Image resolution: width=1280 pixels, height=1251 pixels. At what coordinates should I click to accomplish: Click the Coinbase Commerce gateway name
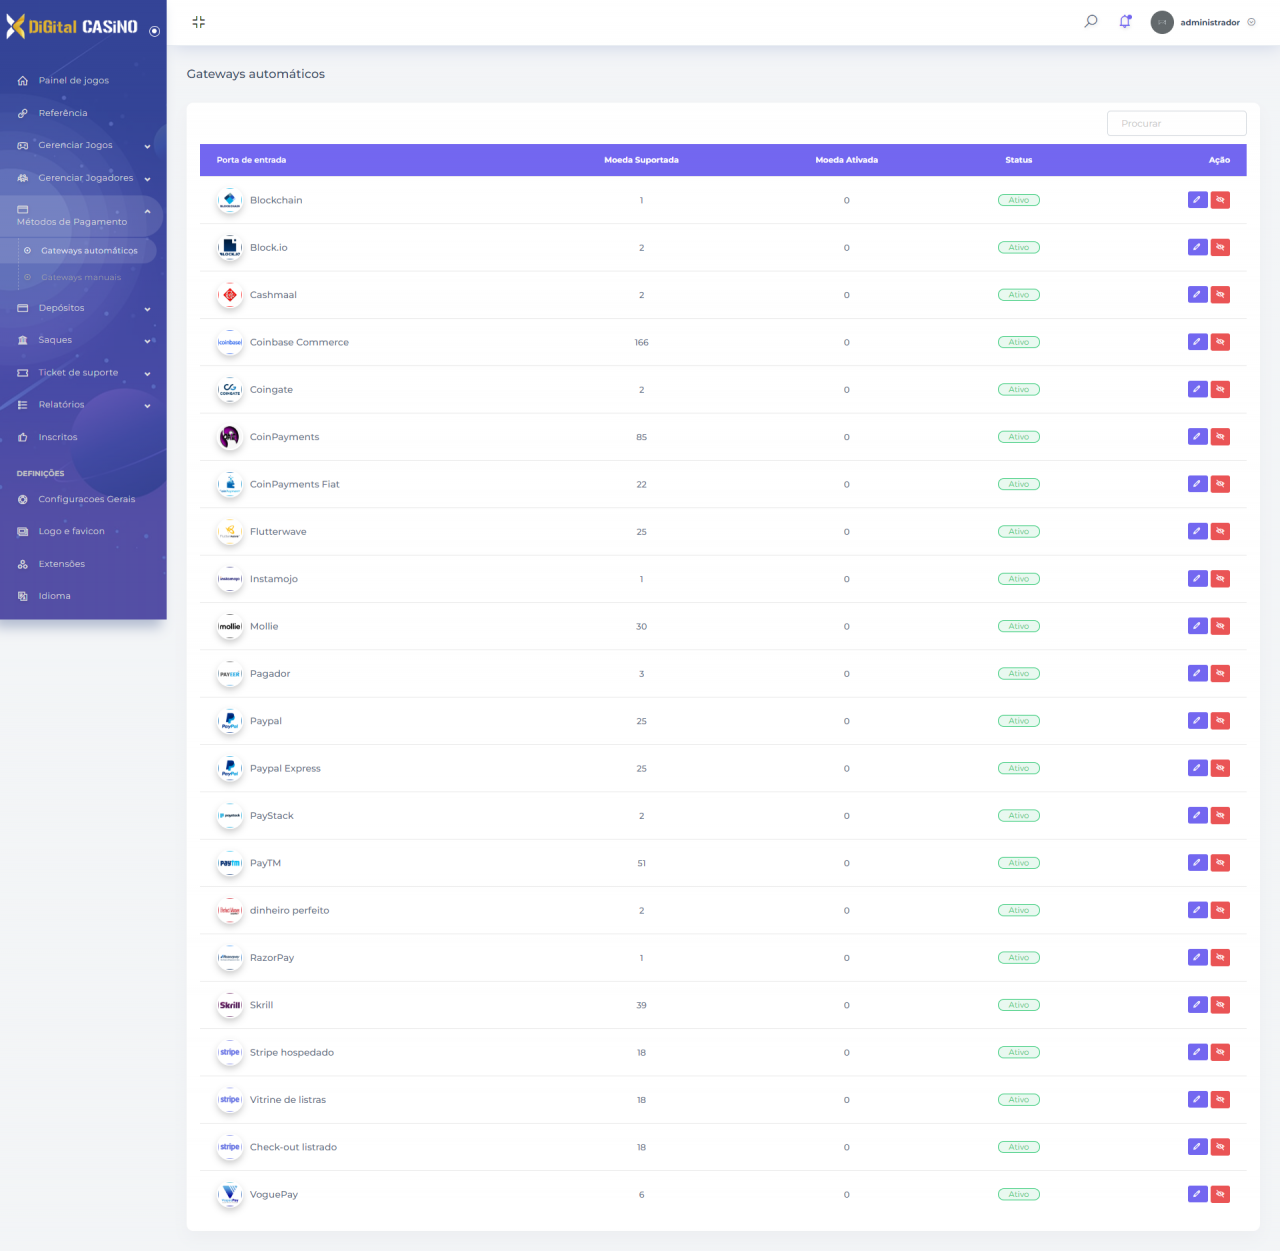(299, 342)
